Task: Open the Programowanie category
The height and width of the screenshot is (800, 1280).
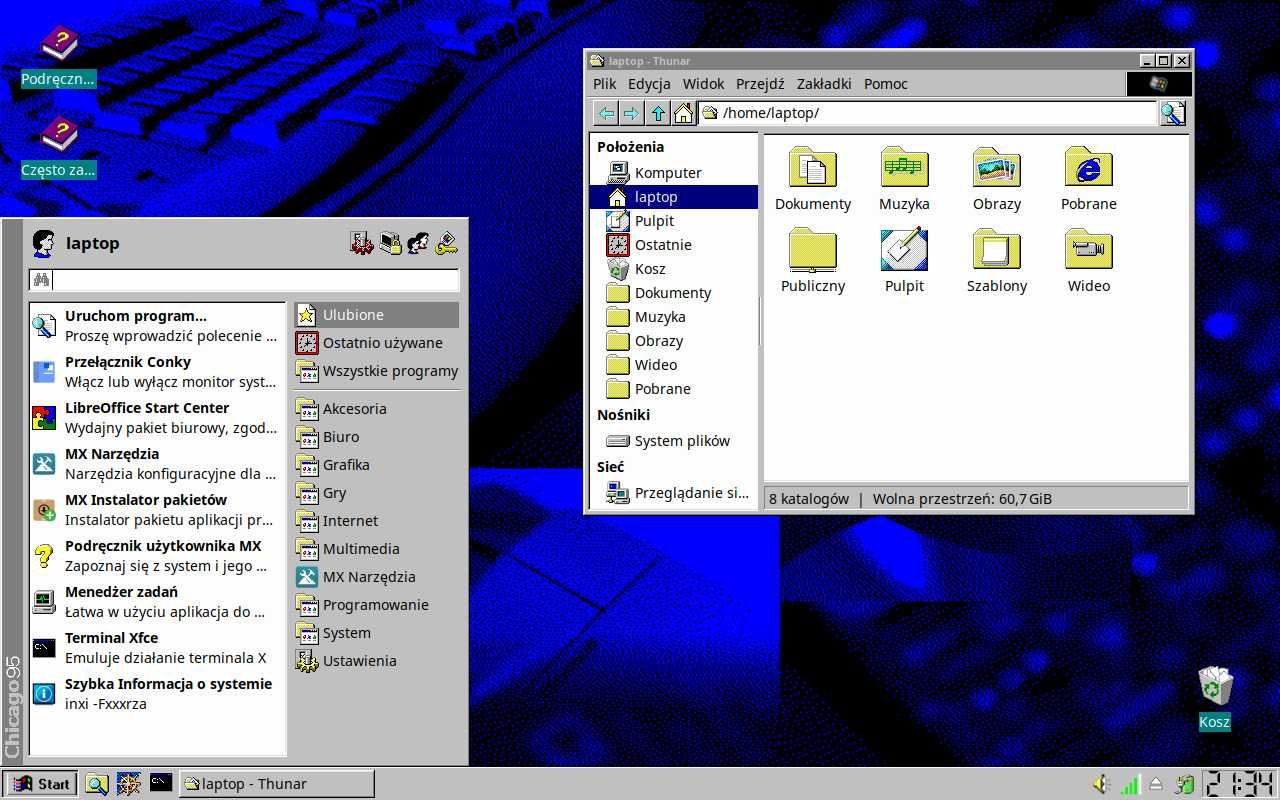Action: pos(377,605)
